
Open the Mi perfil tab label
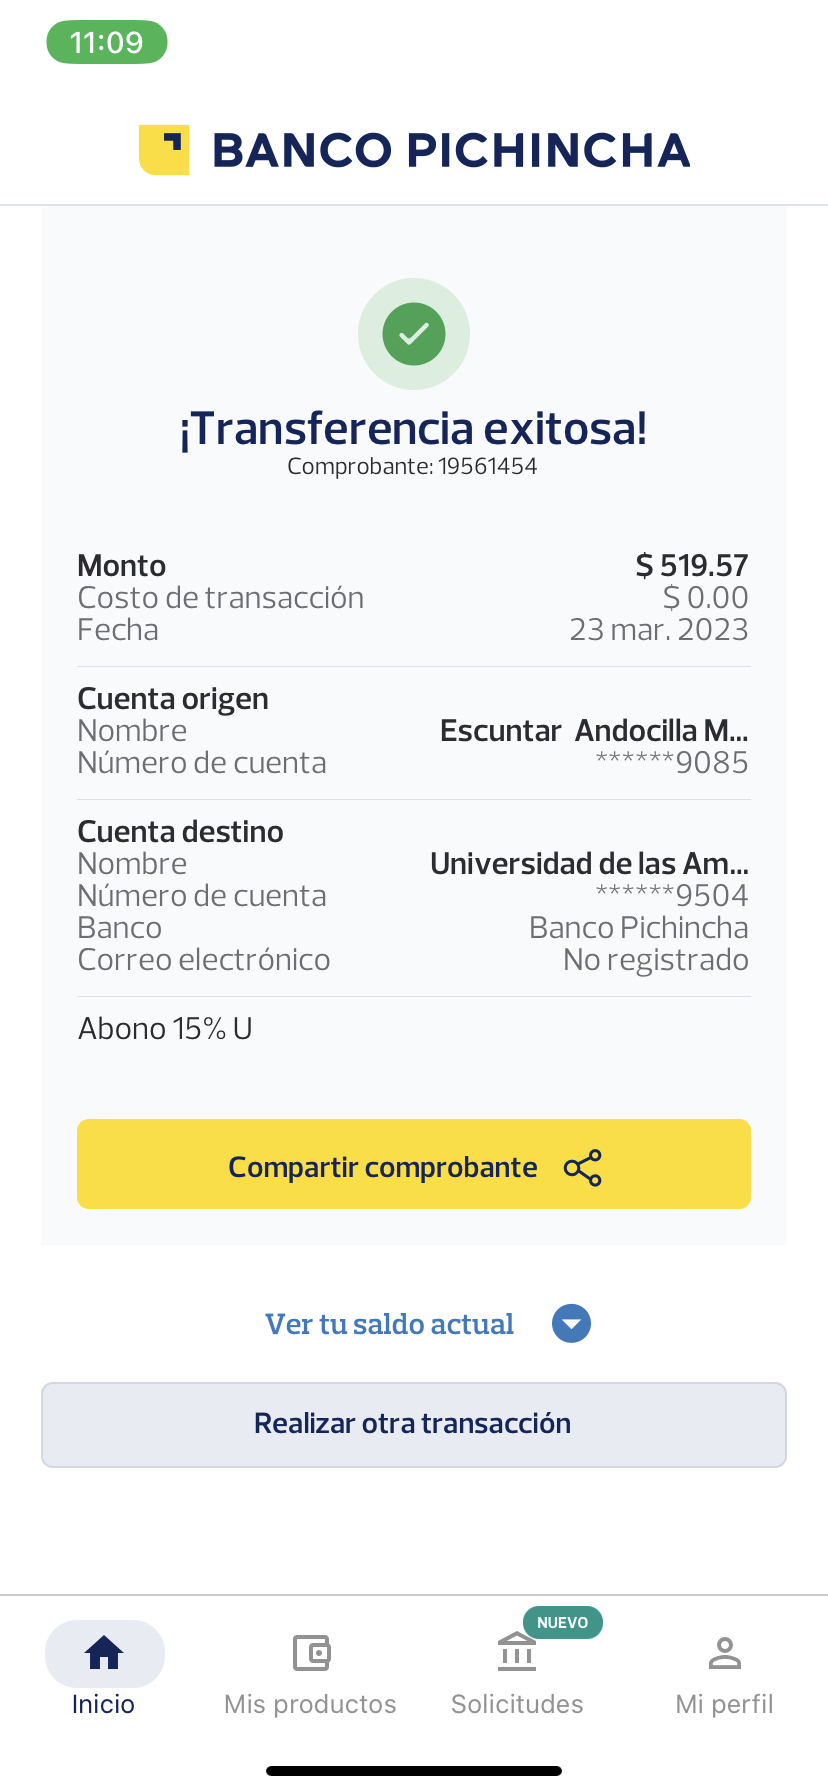click(x=724, y=1704)
